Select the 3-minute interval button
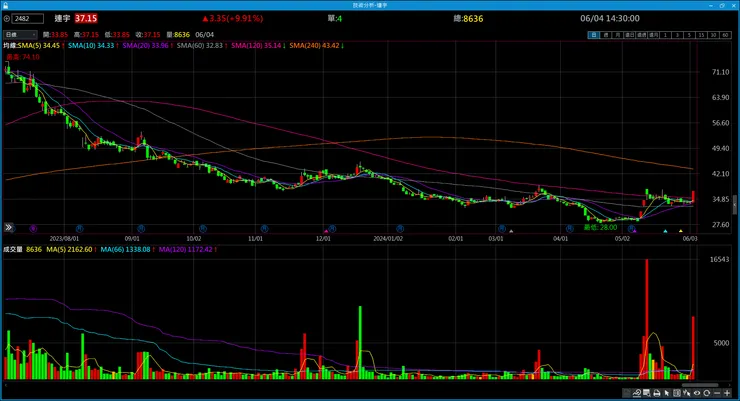 [x=677, y=35]
